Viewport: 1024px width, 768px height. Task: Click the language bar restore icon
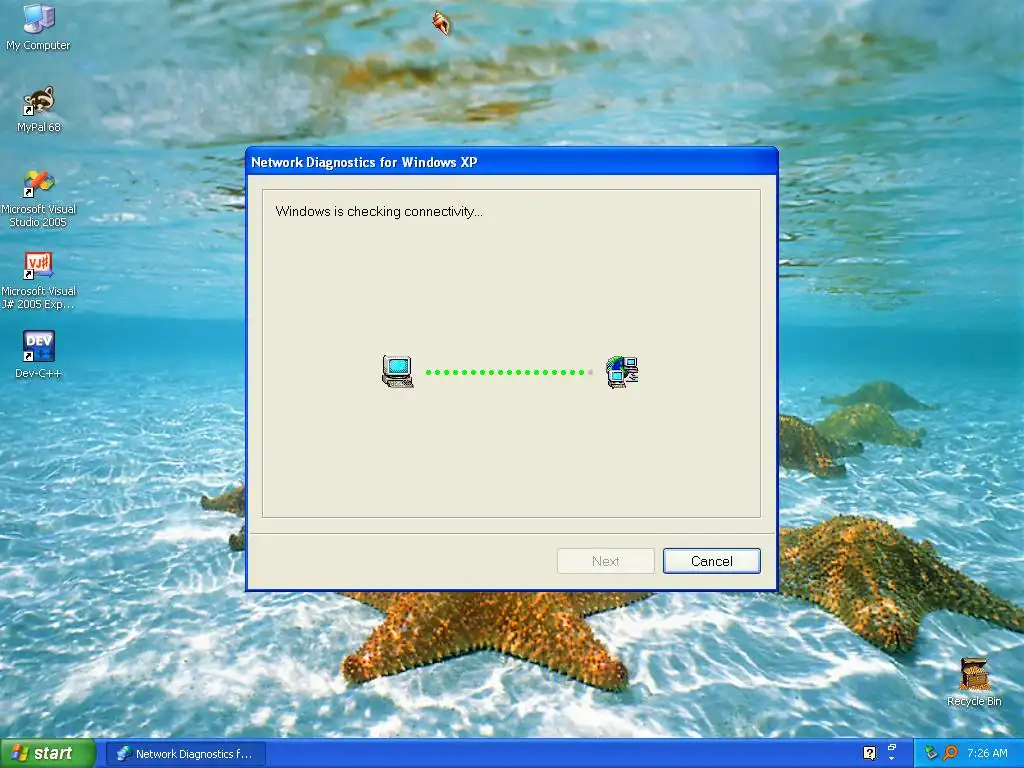tap(892, 747)
